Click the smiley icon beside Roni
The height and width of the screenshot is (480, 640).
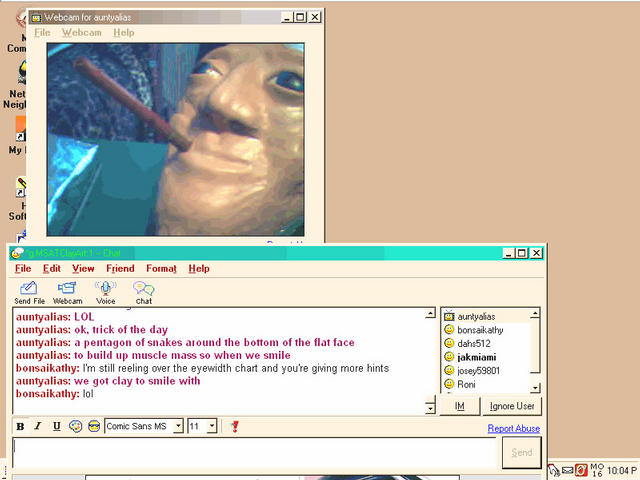coord(449,384)
